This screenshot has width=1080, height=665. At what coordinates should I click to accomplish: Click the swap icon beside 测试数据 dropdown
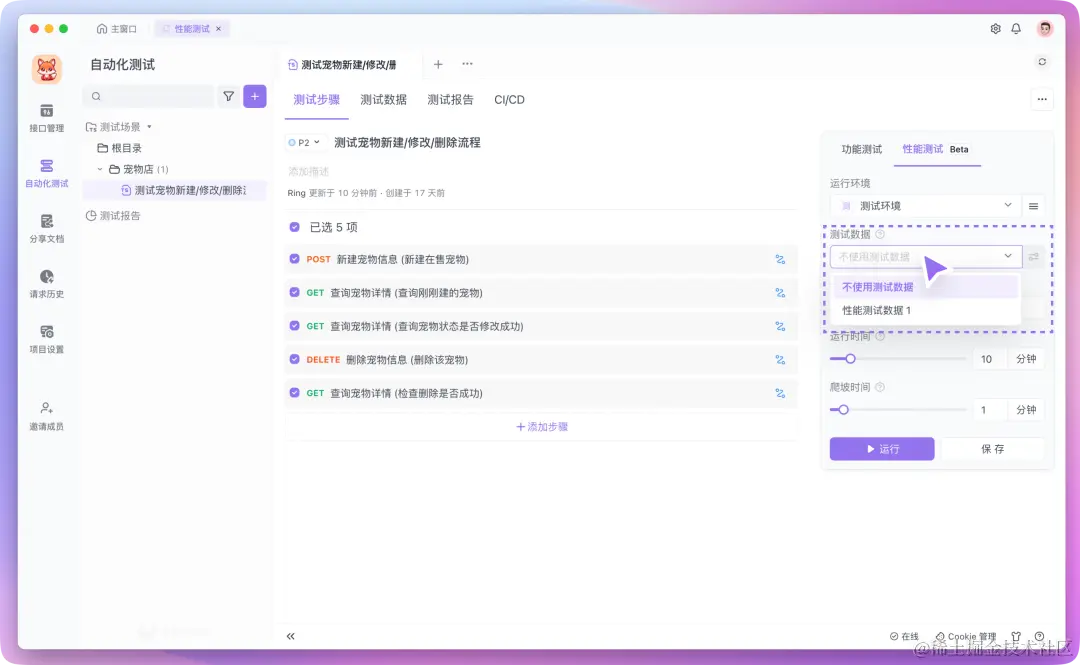1033,256
